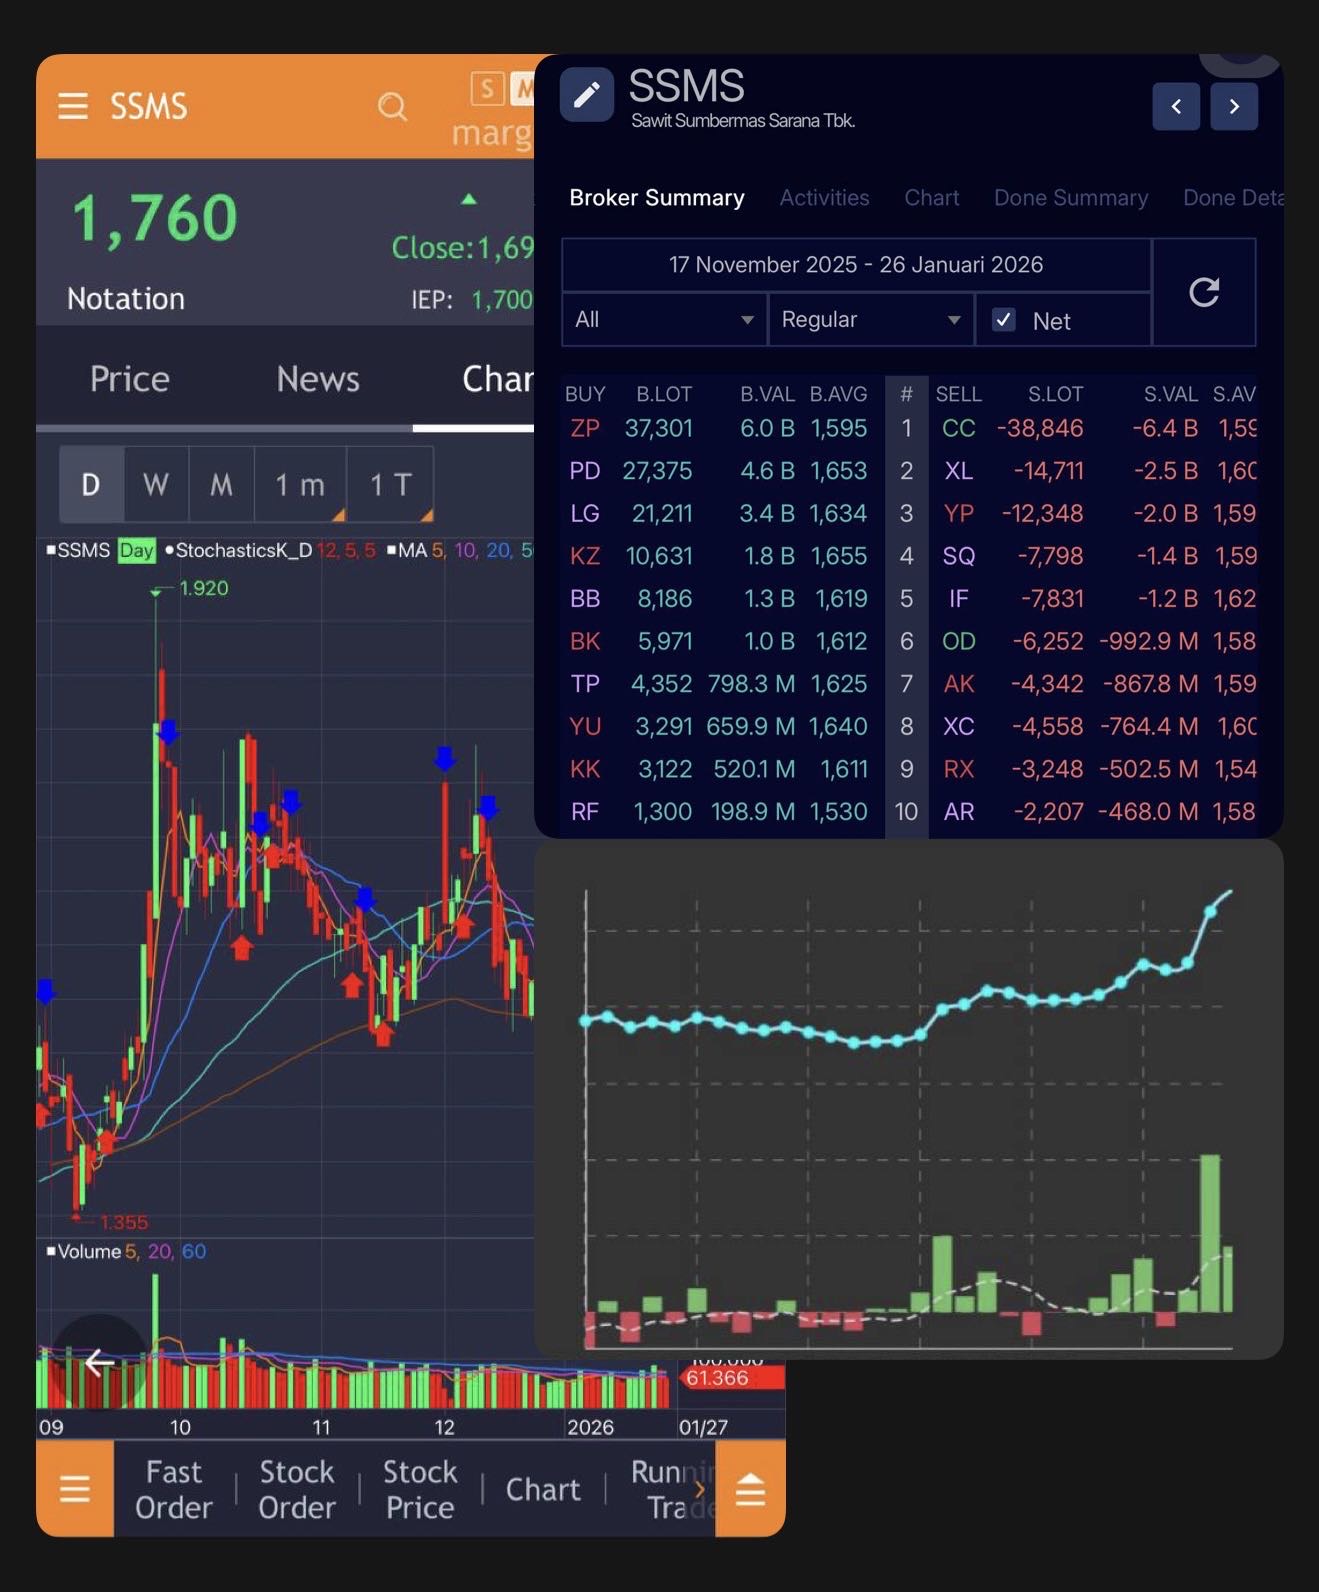Click the Notation label
Viewport: 1319px width, 1592px height.
126,299
